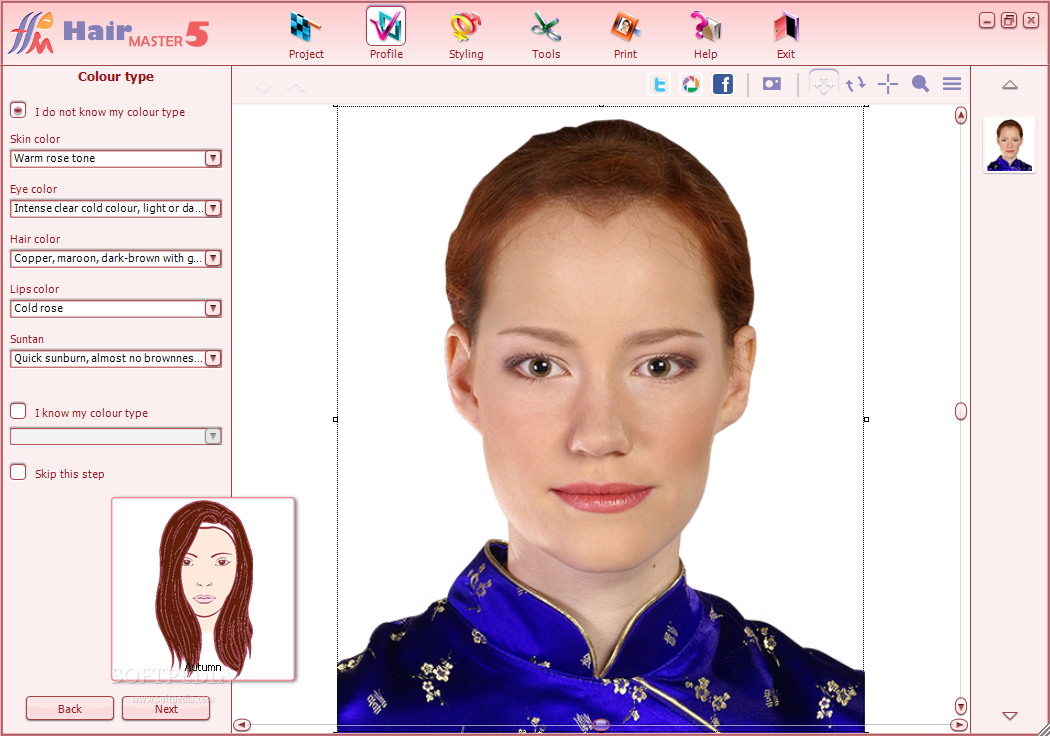1050x736 pixels.
Task: Open the Tools section with scissors icon
Action: pos(546,36)
